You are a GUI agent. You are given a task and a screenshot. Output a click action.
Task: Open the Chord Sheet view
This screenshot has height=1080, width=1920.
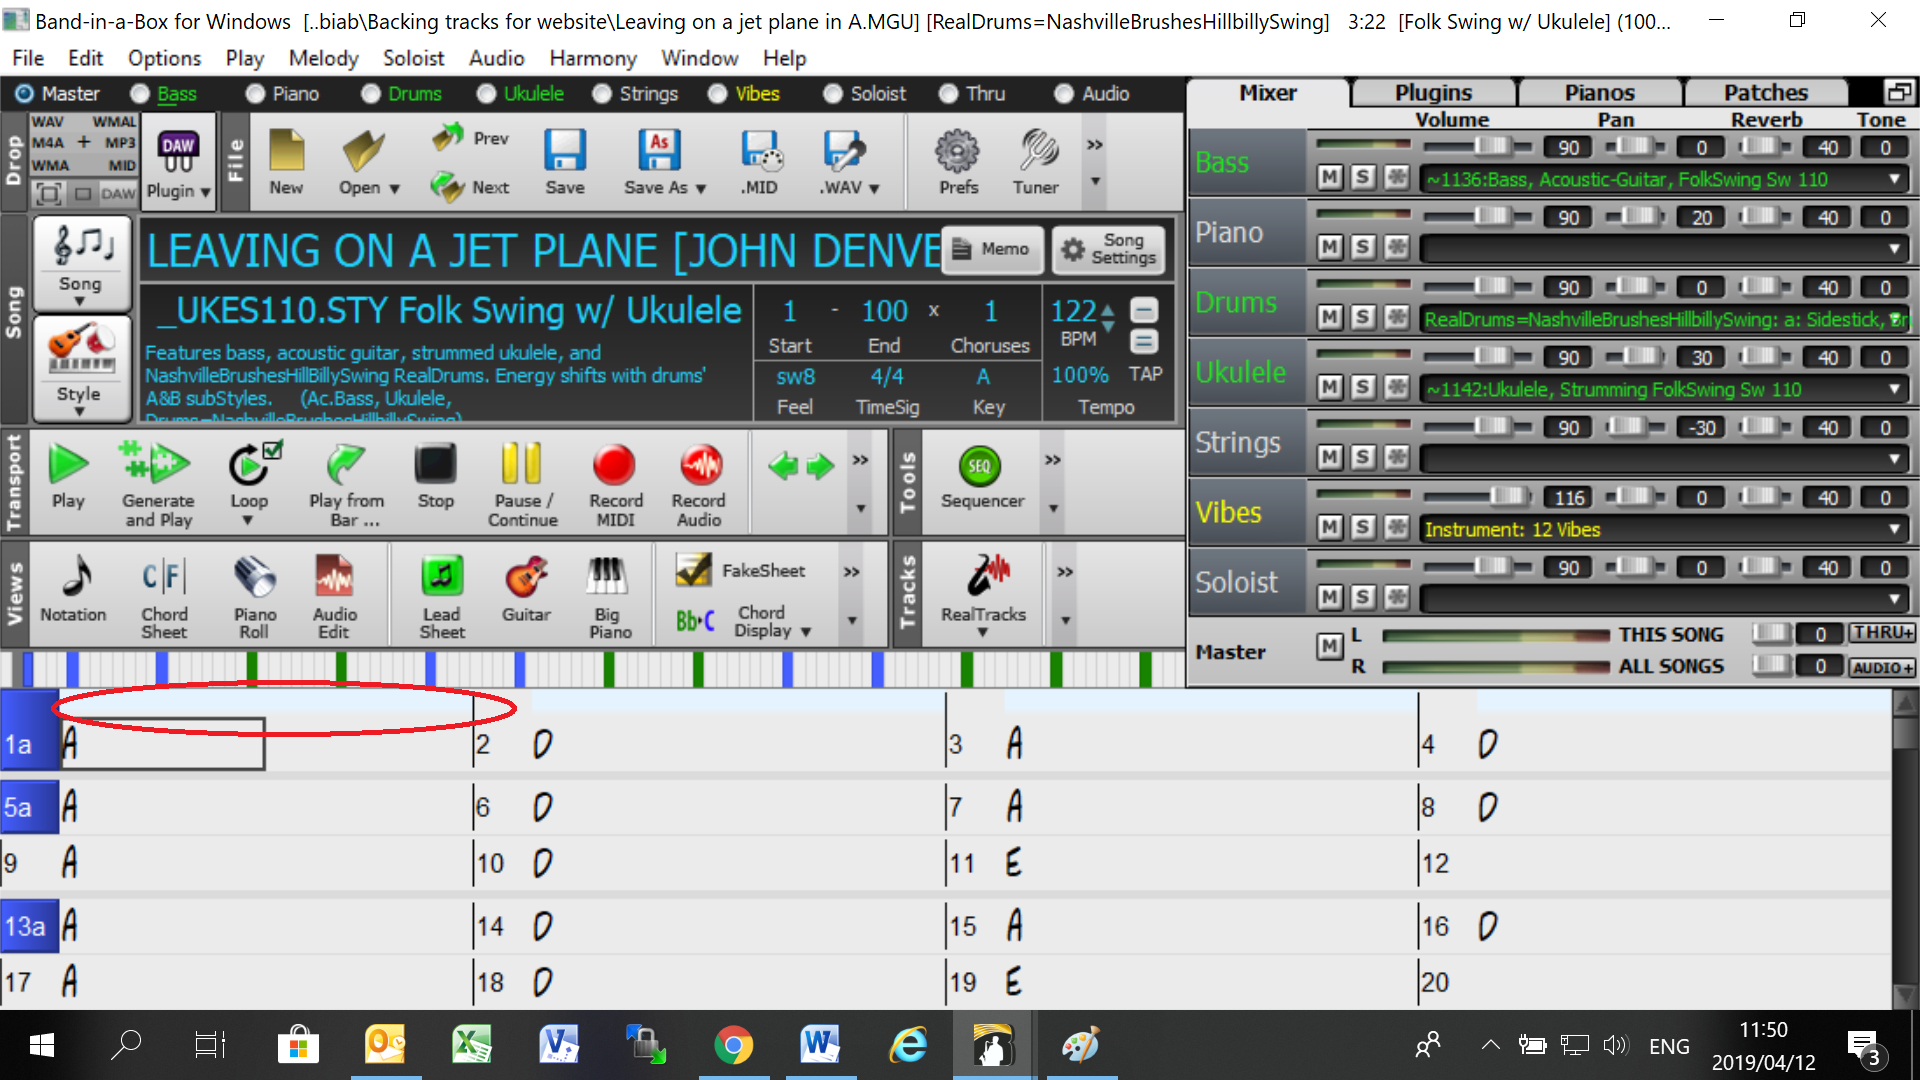coord(164,598)
